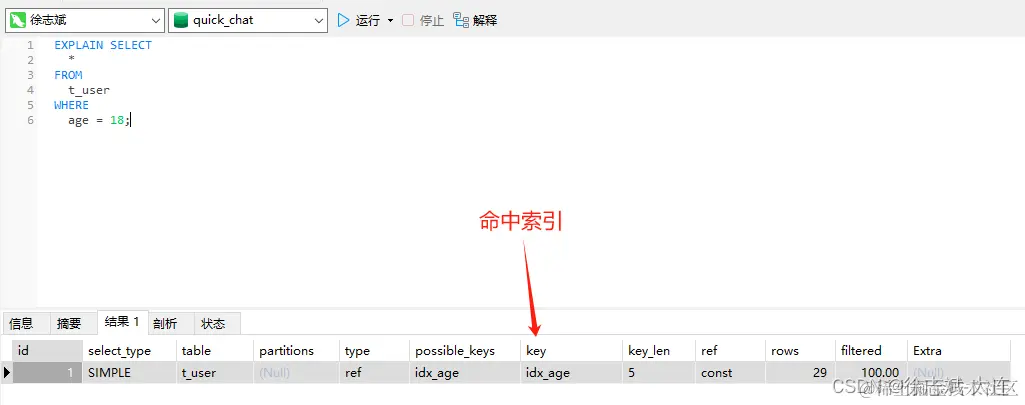Click the 解释 explain button
1025x405 pixels.
pos(475,20)
